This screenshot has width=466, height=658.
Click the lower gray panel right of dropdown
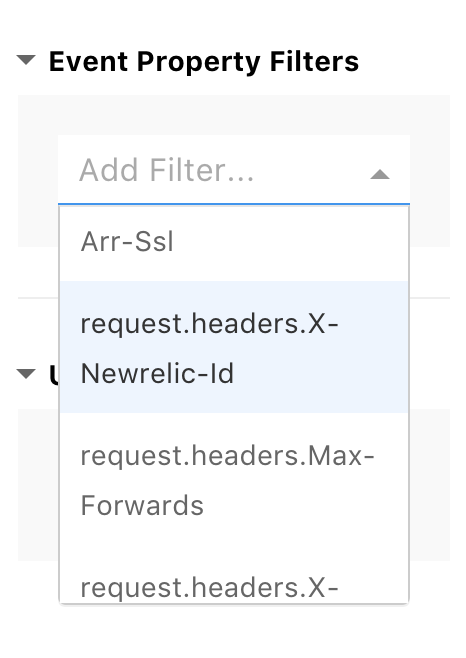429,485
